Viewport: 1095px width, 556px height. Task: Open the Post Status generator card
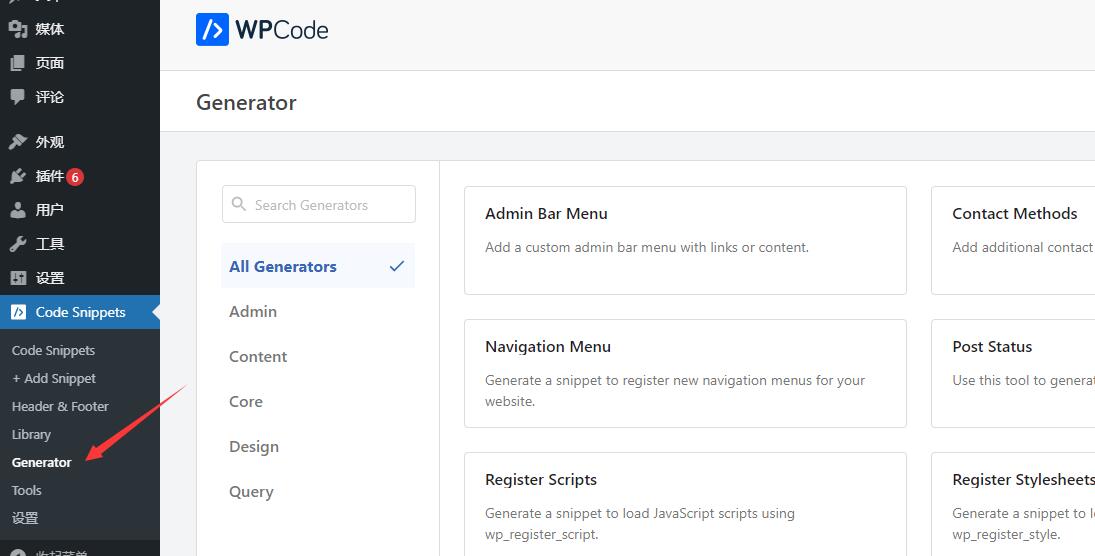1013,374
